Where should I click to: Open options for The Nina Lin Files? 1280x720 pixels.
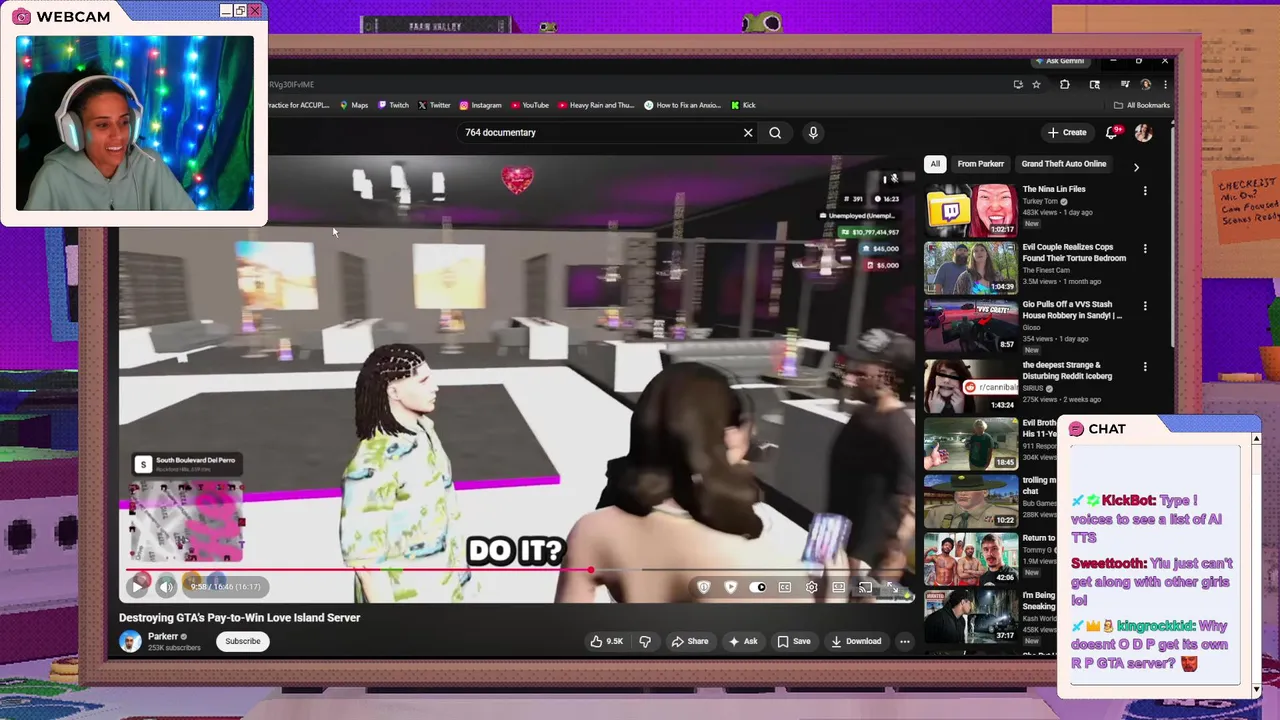(1145, 190)
